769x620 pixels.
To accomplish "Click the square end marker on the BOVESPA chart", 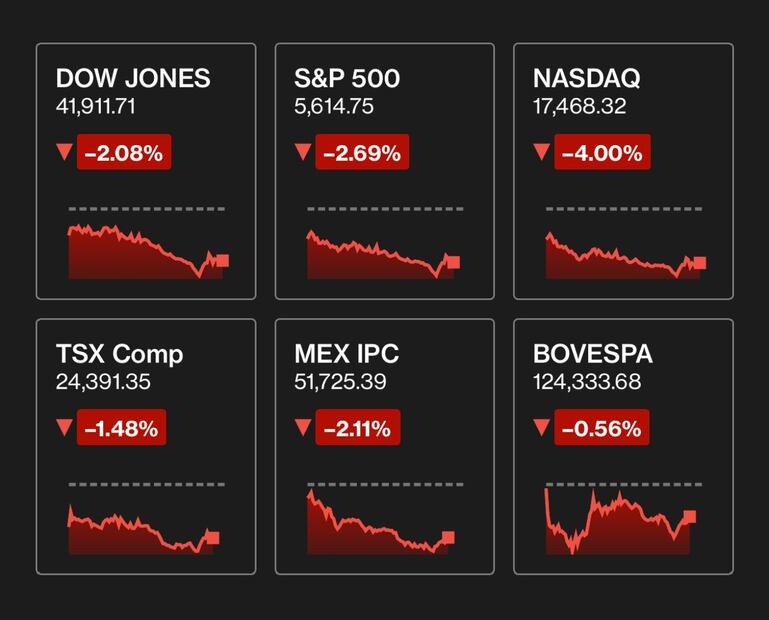I will (x=689, y=517).
